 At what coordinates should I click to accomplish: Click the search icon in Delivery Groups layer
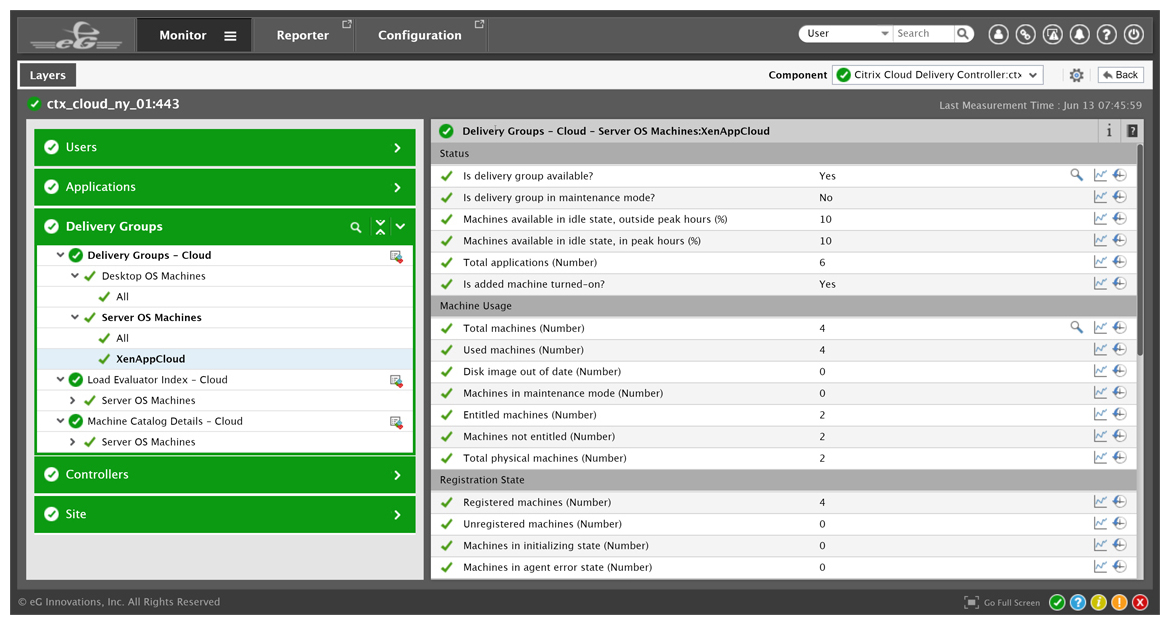coord(356,227)
